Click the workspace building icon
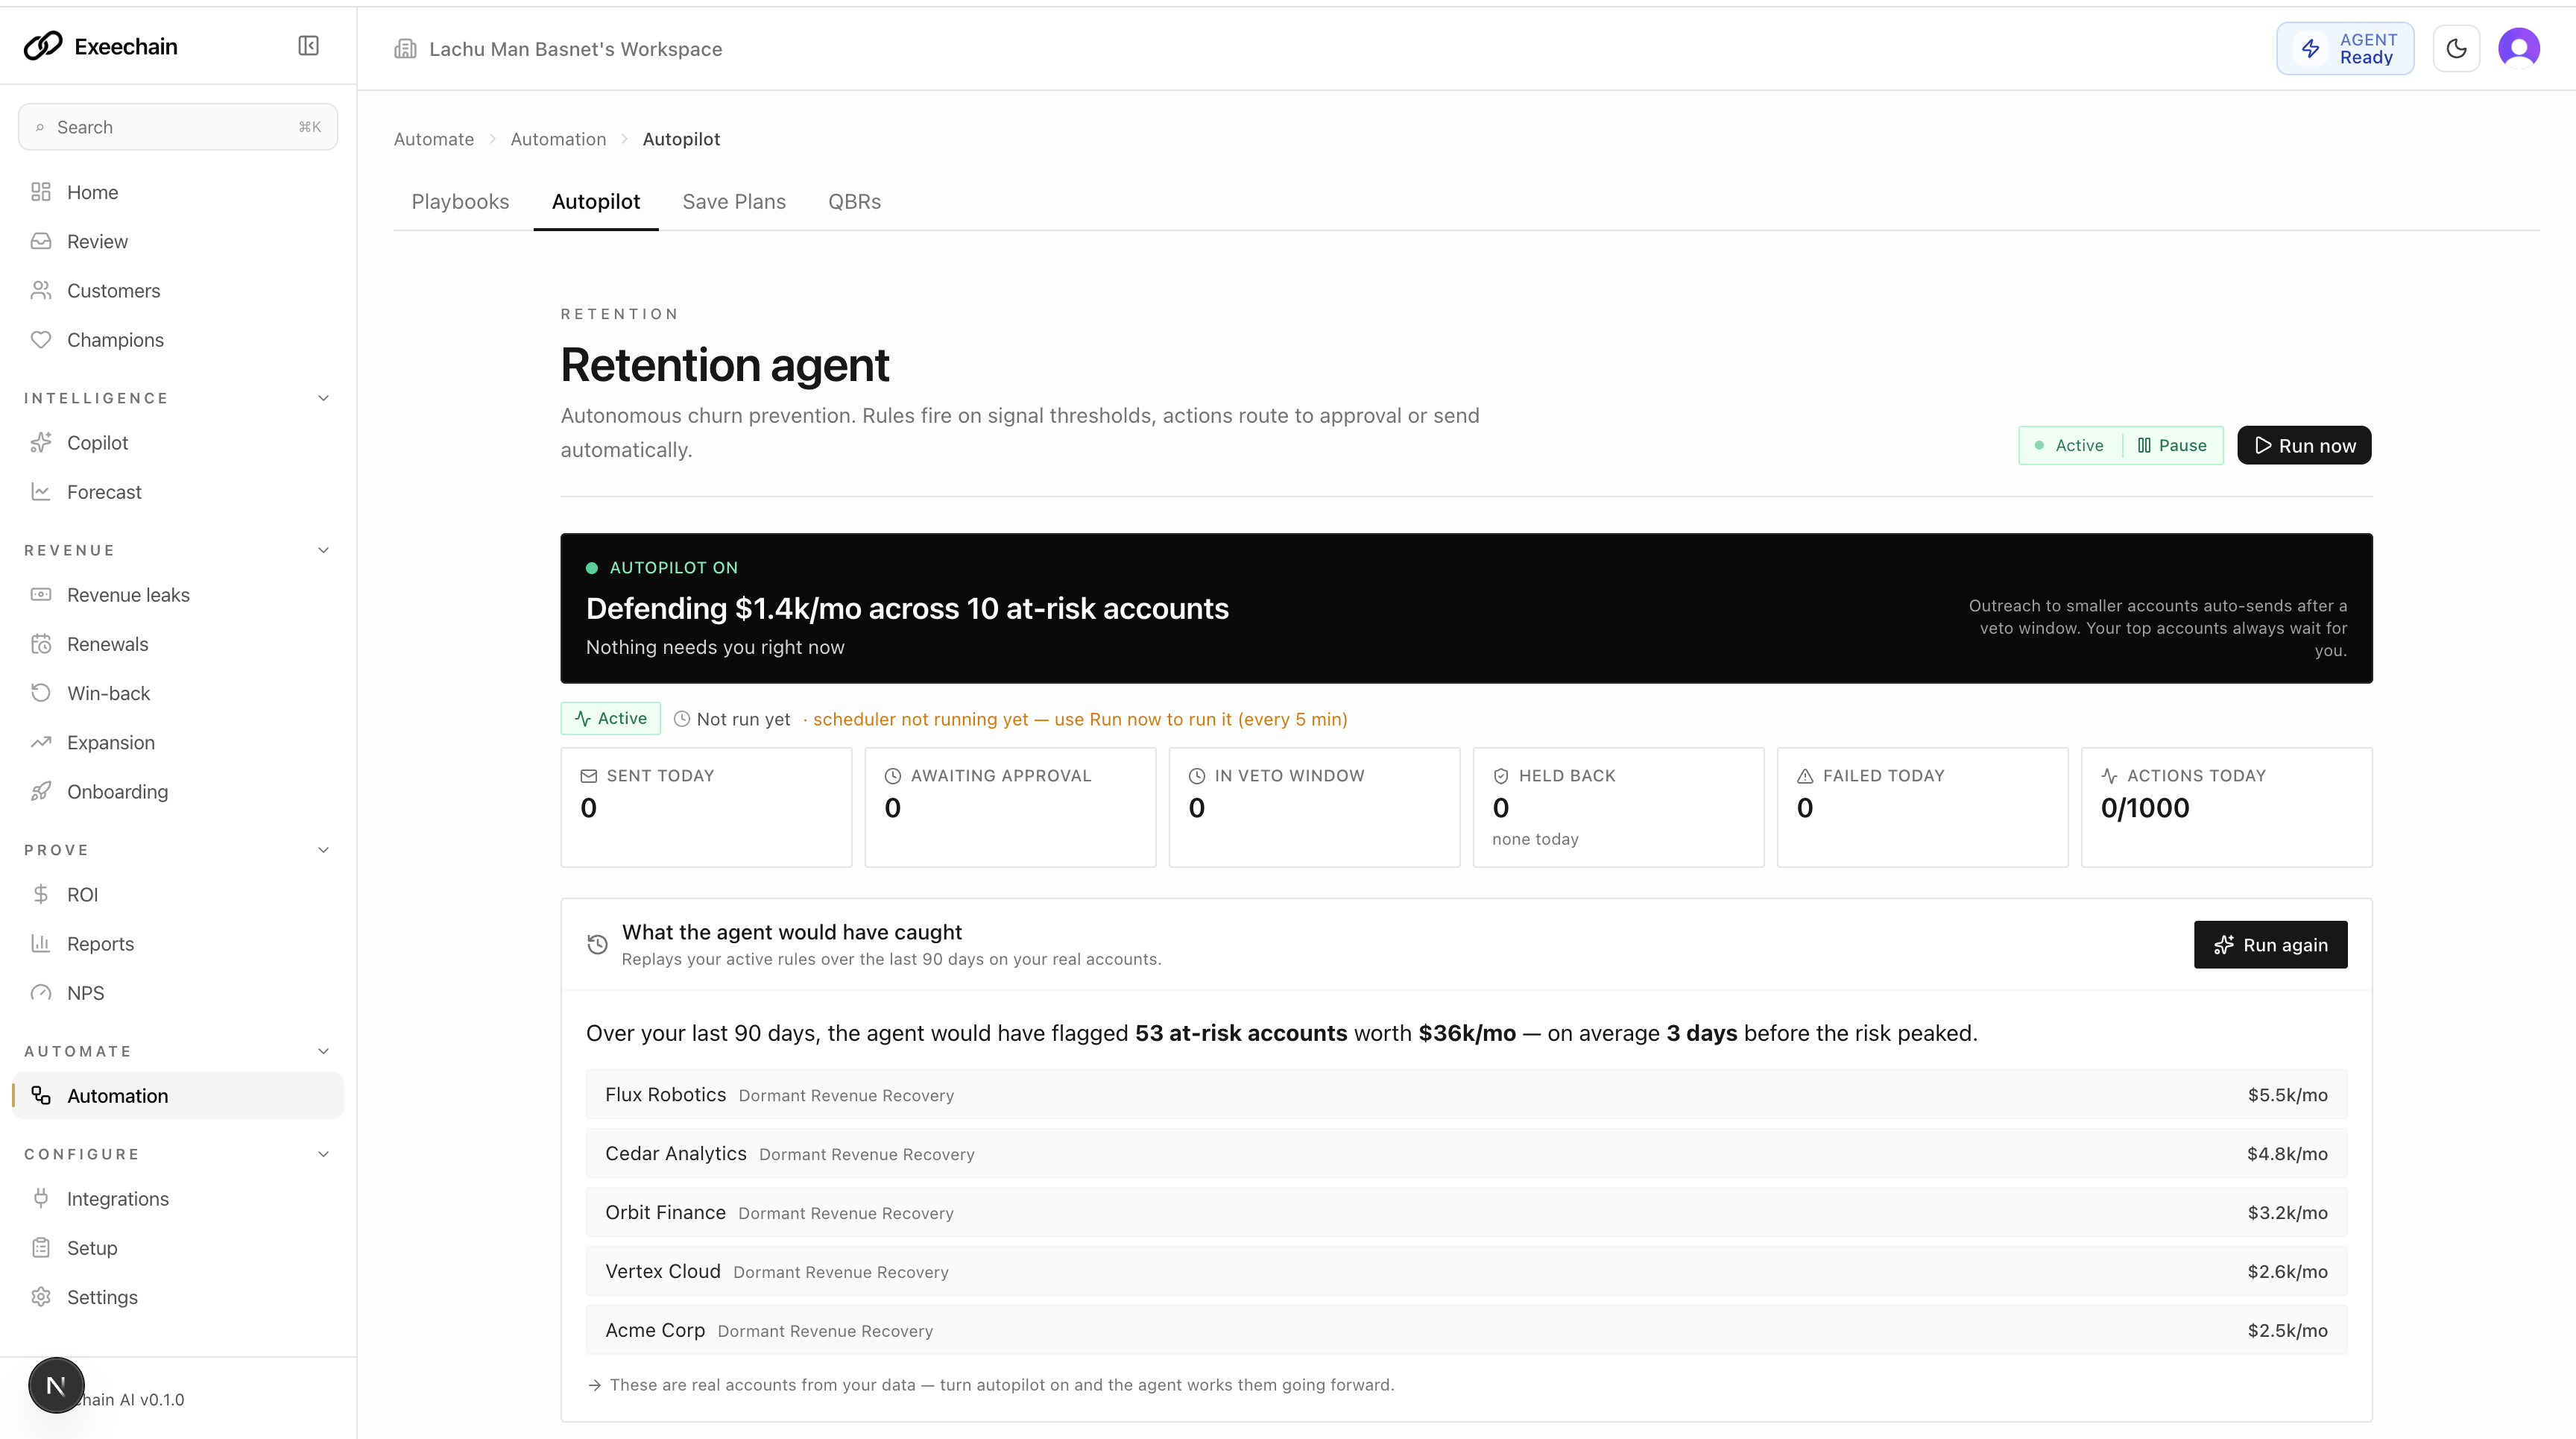Viewport: 2576px width, 1439px height. pos(405,49)
